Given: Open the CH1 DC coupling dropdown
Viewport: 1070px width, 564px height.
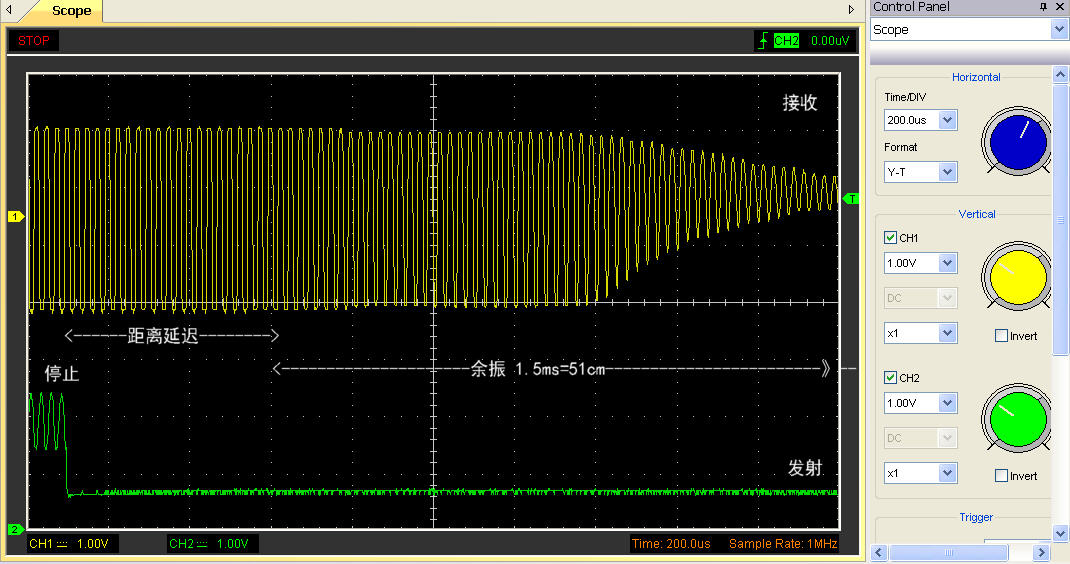Looking at the screenshot, I should click(947, 298).
